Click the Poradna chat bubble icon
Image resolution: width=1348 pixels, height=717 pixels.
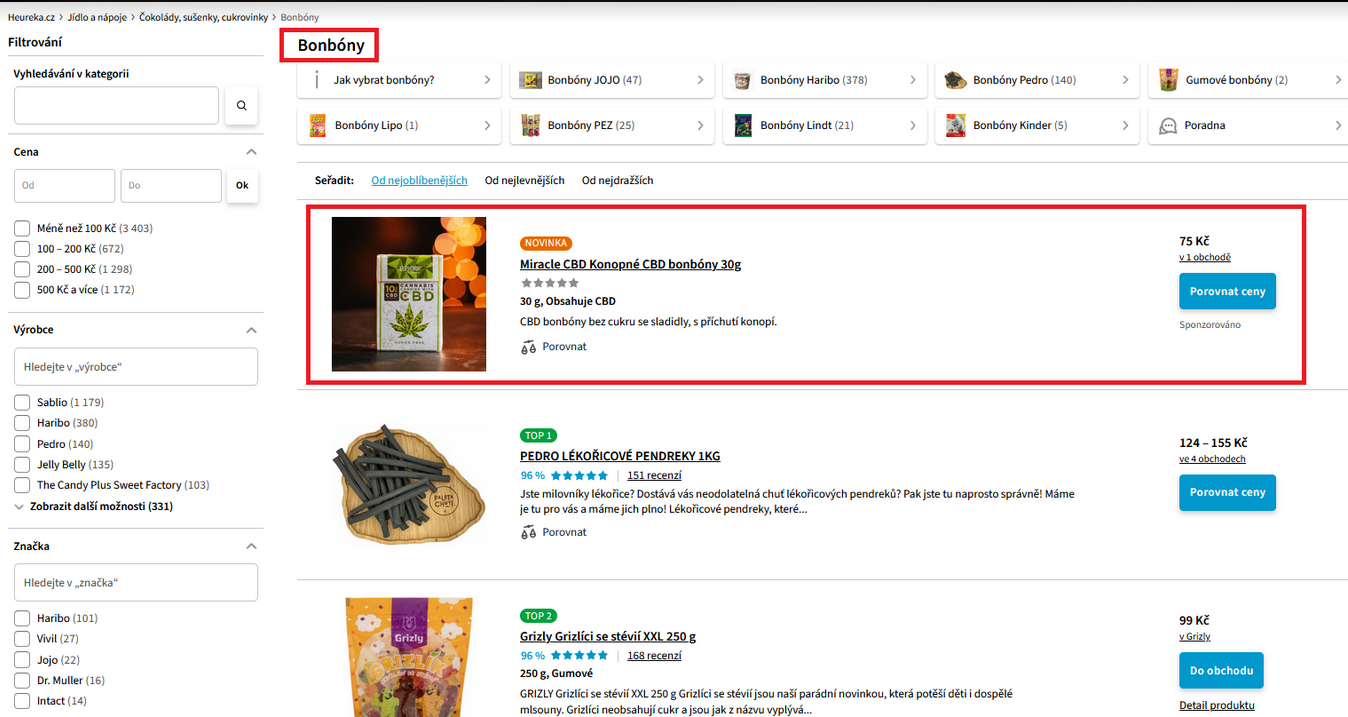(1168, 126)
